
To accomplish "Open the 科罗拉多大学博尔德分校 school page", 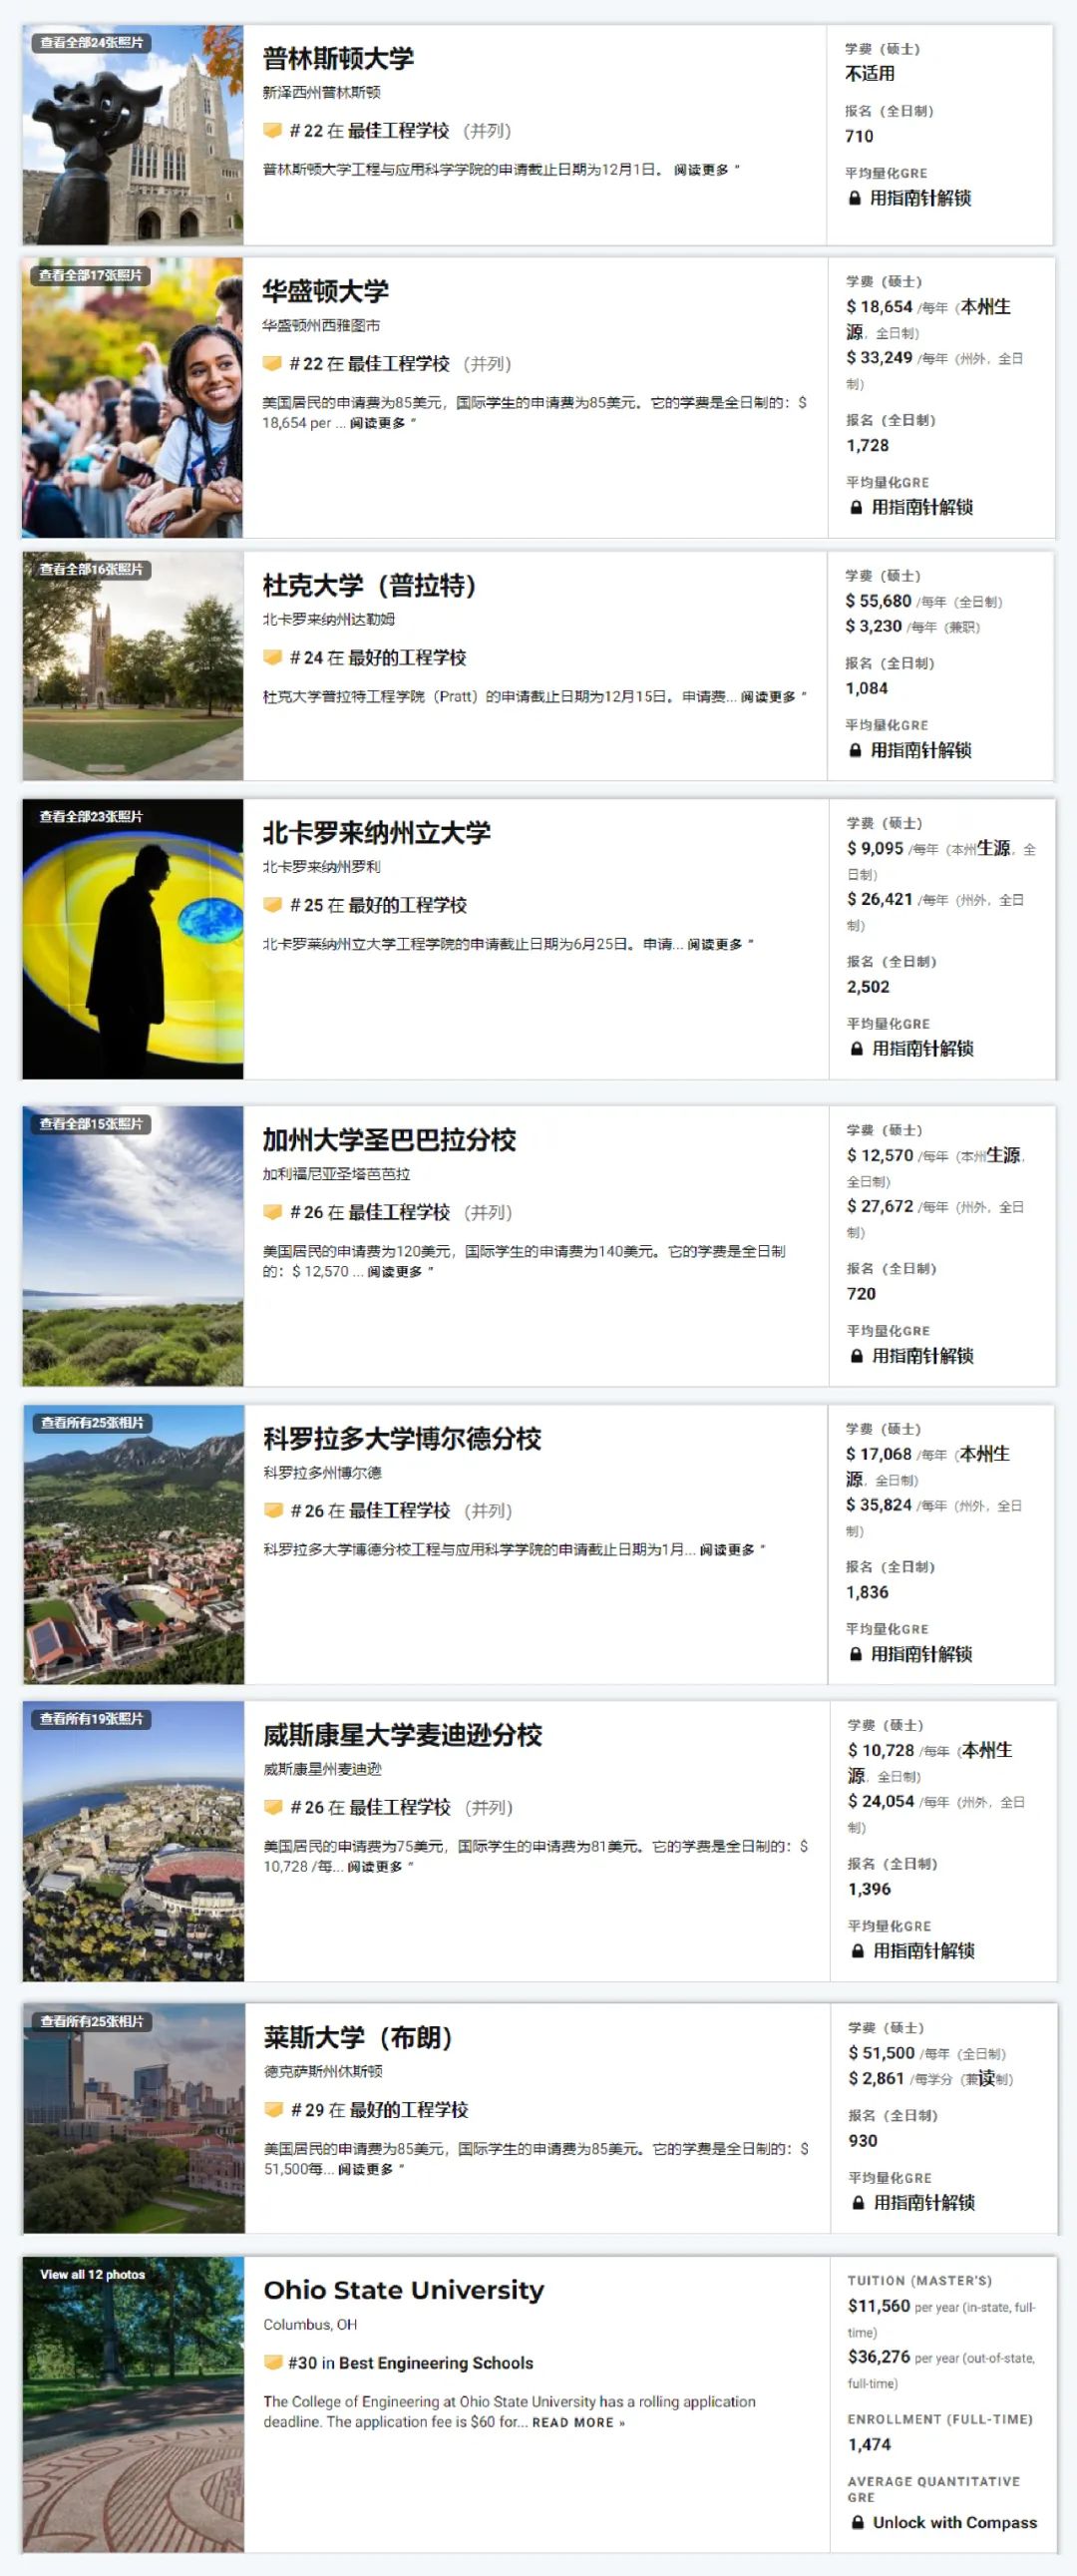I will click(402, 1439).
